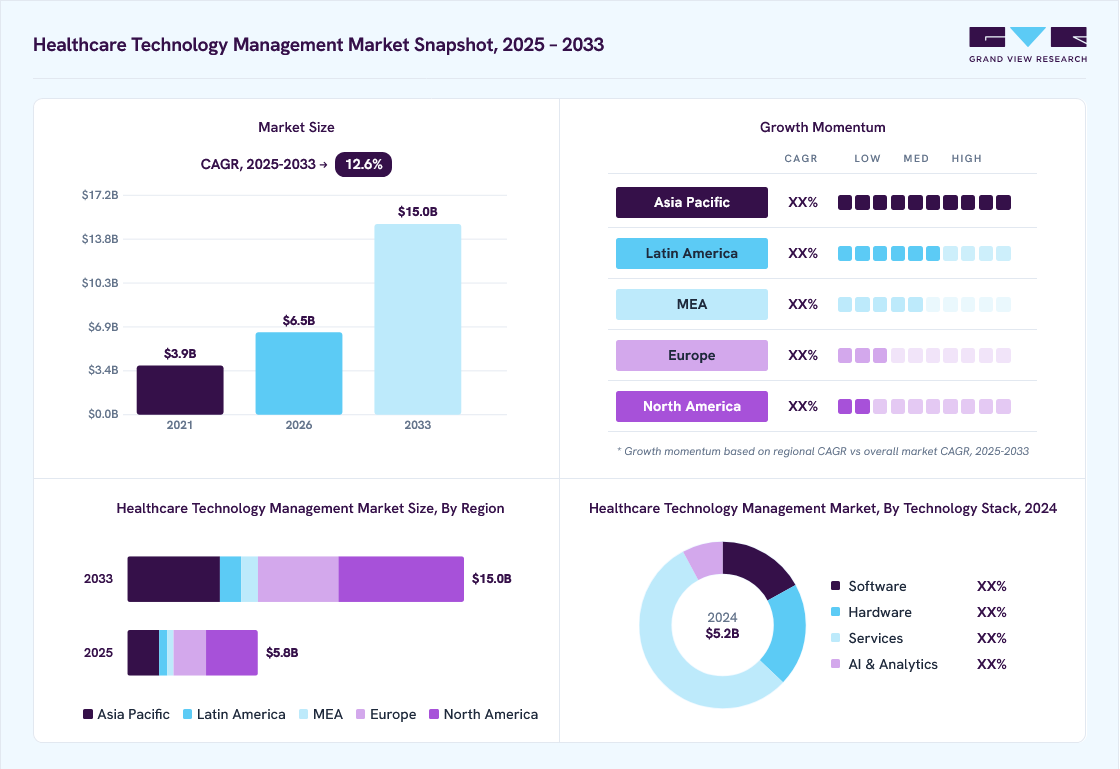Click the $15.0B label above 2033 bar
The image size is (1120, 769).
[418, 211]
